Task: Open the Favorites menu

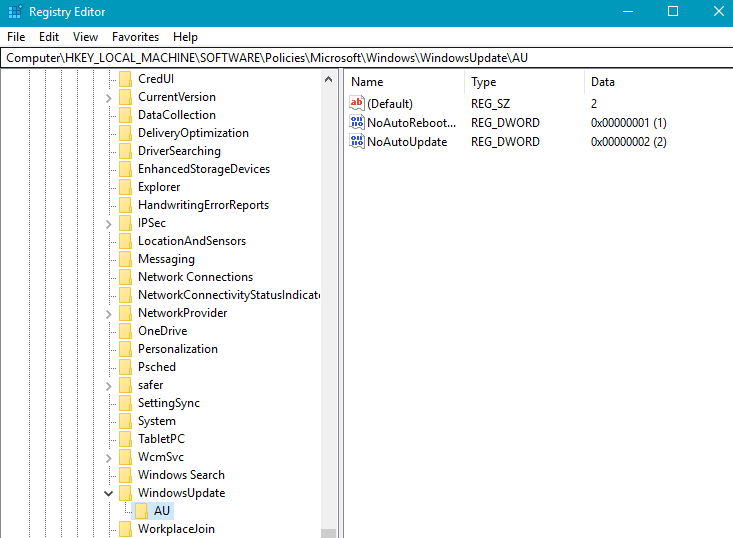Action: [135, 36]
